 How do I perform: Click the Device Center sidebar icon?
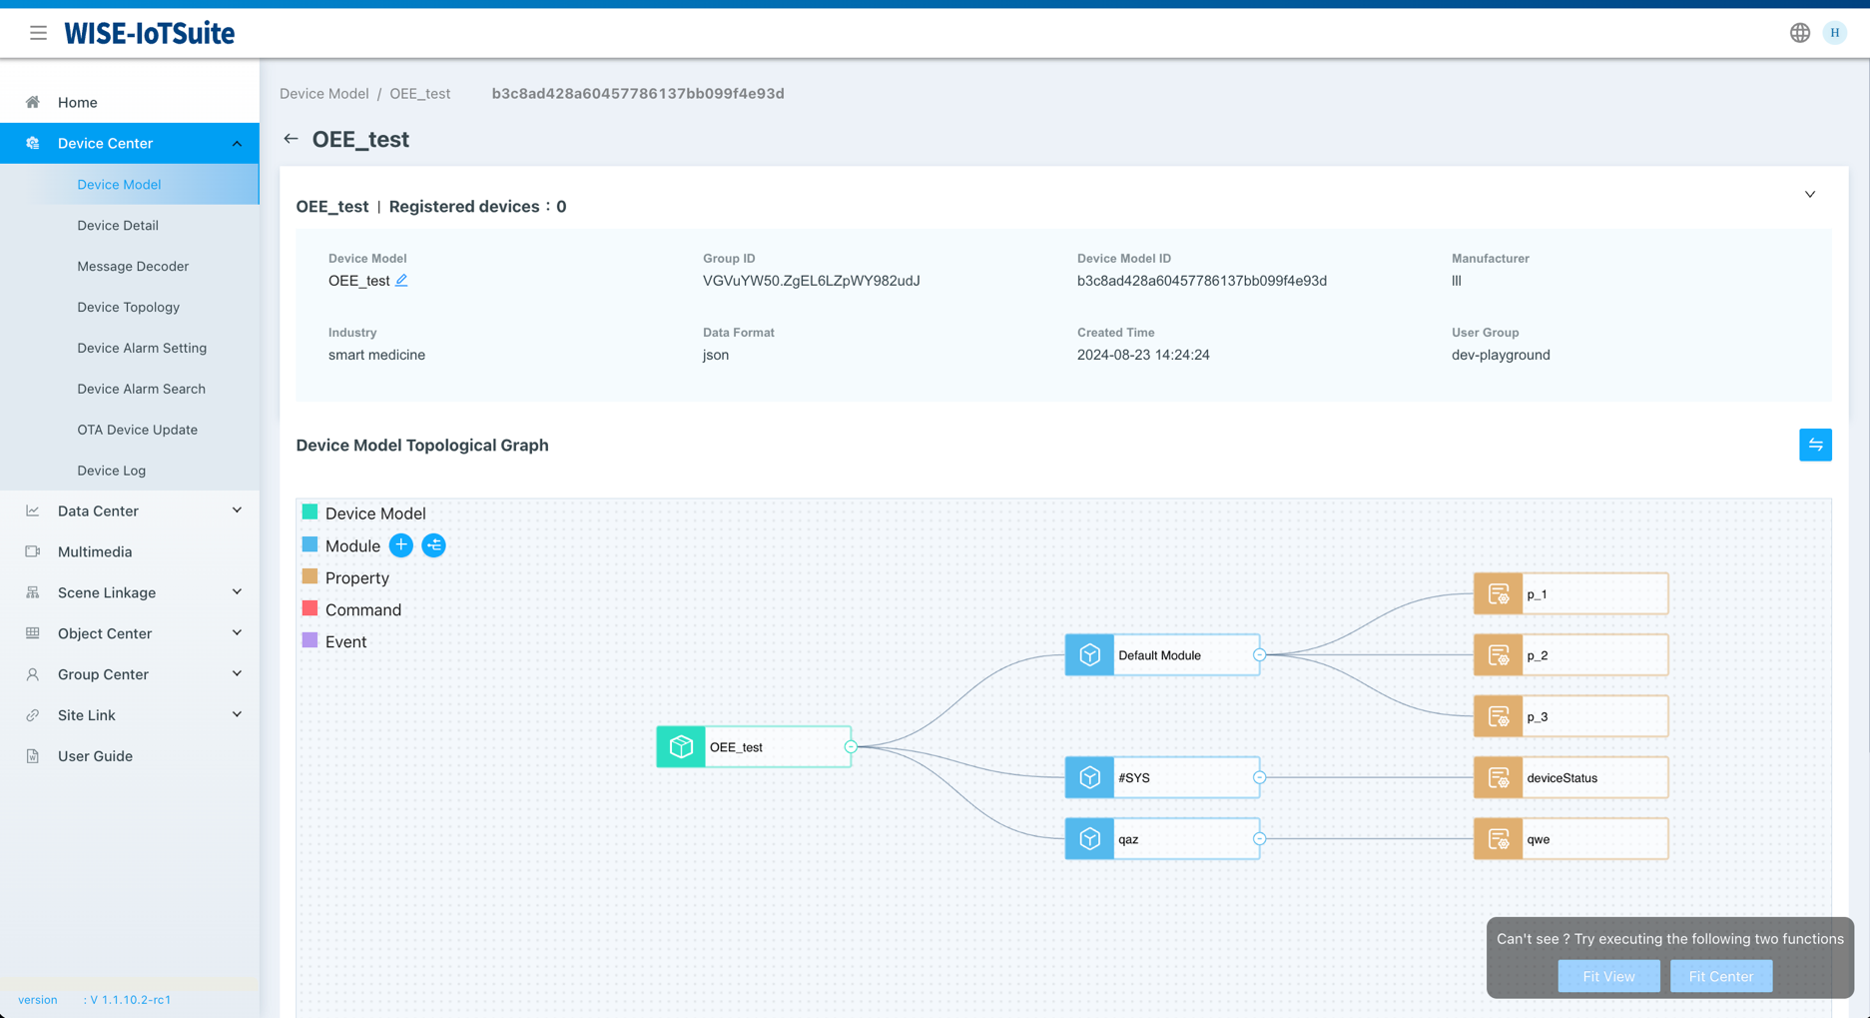coord(33,143)
